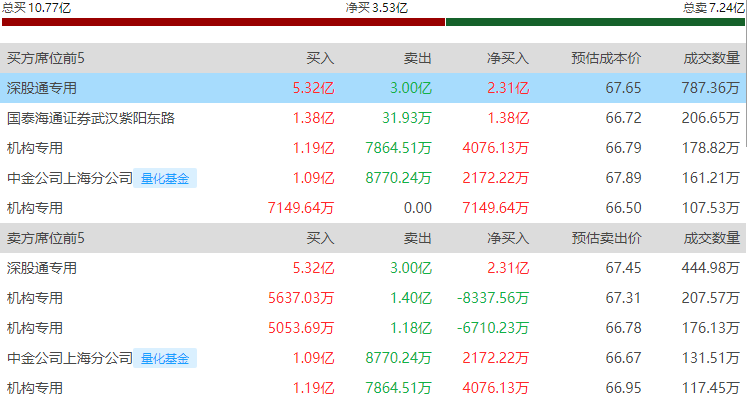Open 中金公司上海分公司 in buyer list
The image size is (747, 399).
point(70,178)
